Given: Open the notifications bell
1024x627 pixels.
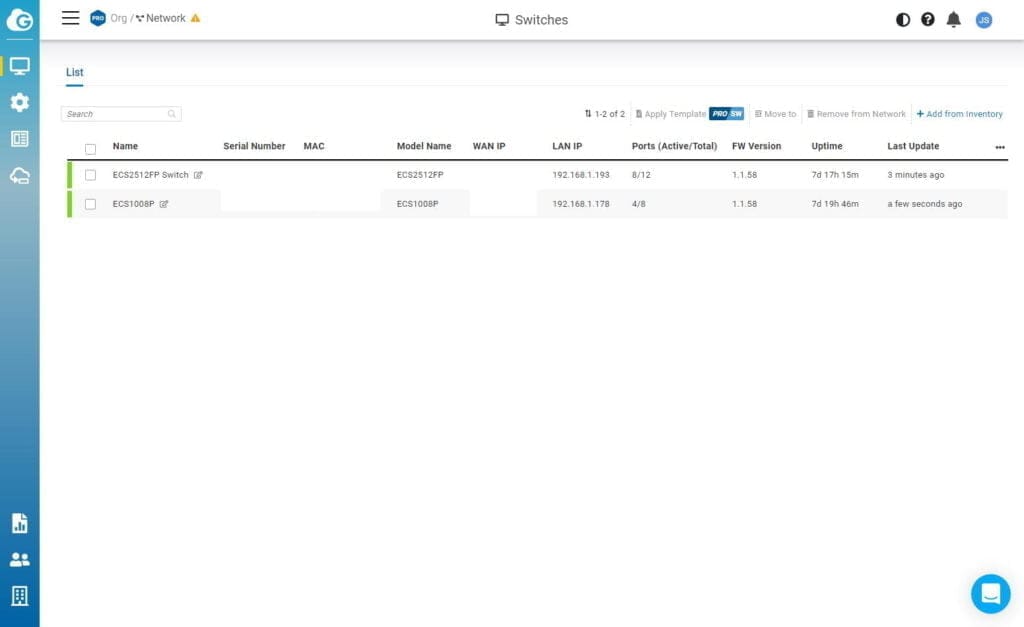Looking at the screenshot, I should coord(954,19).
